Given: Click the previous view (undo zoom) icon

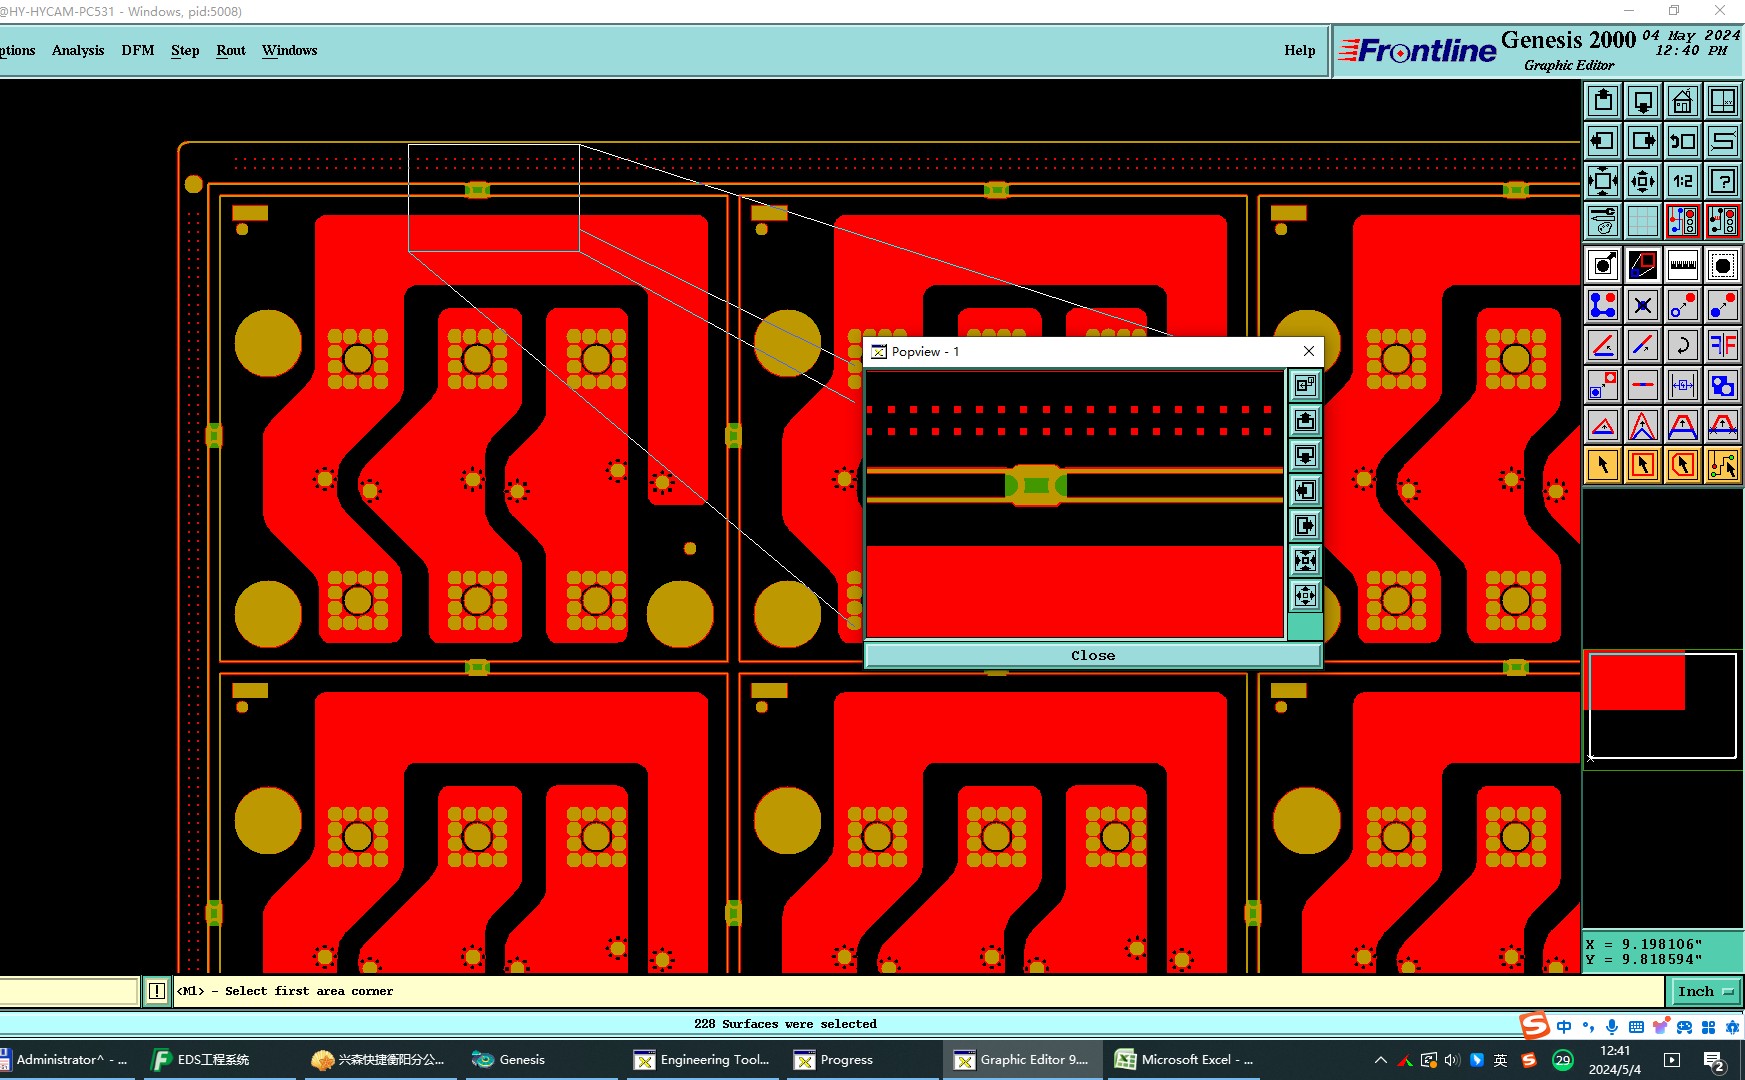Looking at the screenshot, I should 1683,141.
